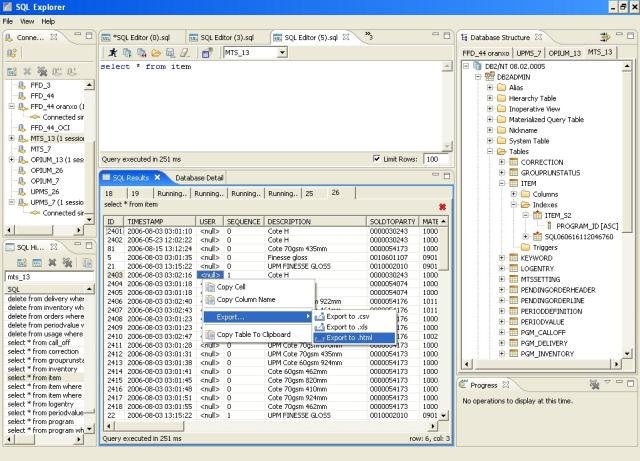The height and width of the screenshot is (461, 640).
Task: Switch to the SQL Editor (3).sql tab
Action: [227, 38]
